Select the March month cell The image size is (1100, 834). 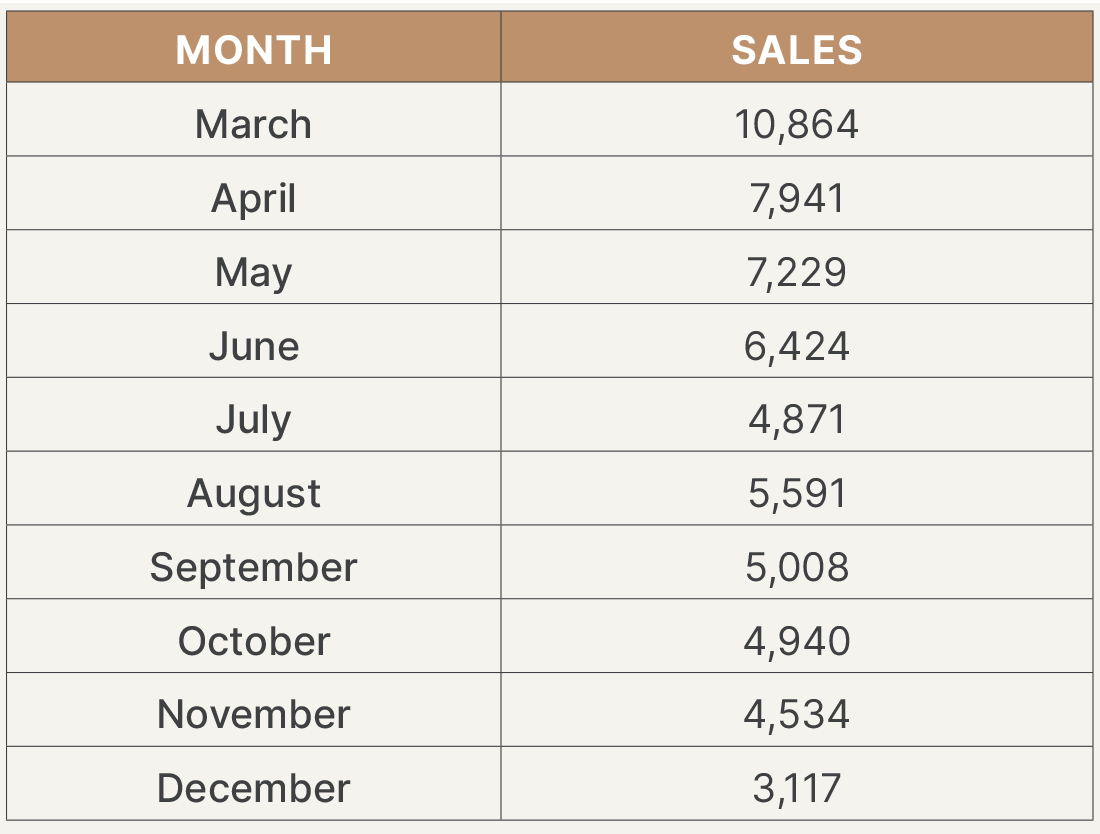254,124
